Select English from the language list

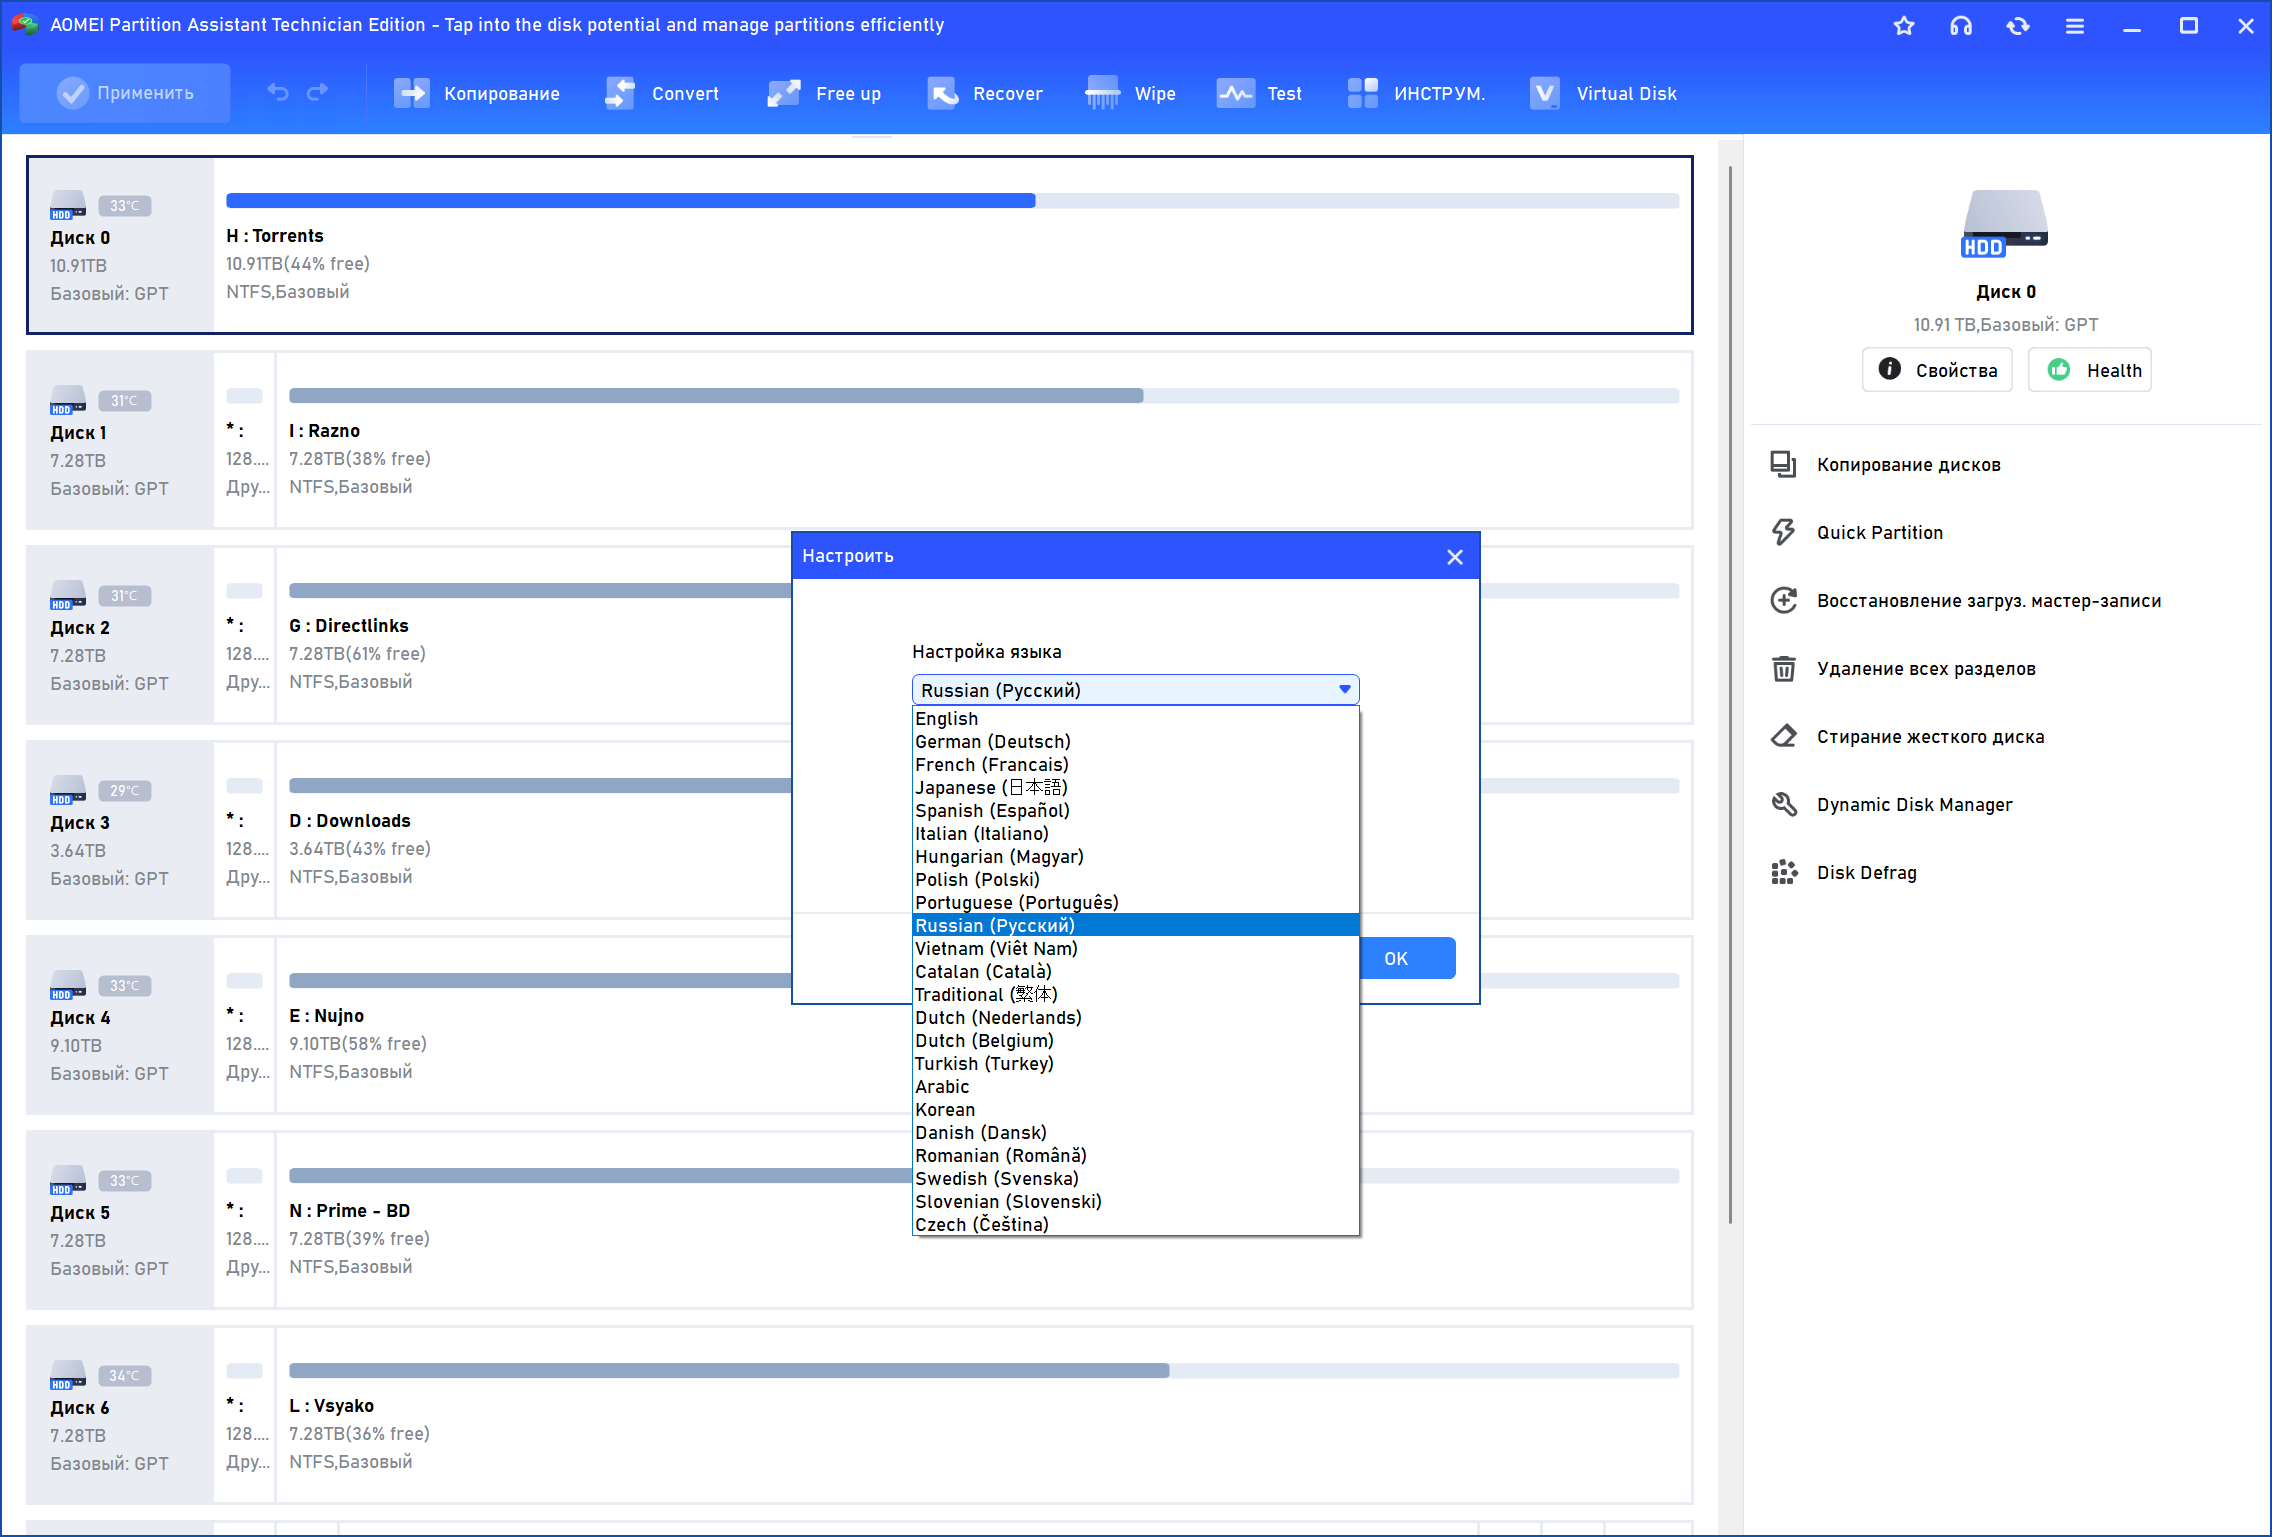point(946,719)
